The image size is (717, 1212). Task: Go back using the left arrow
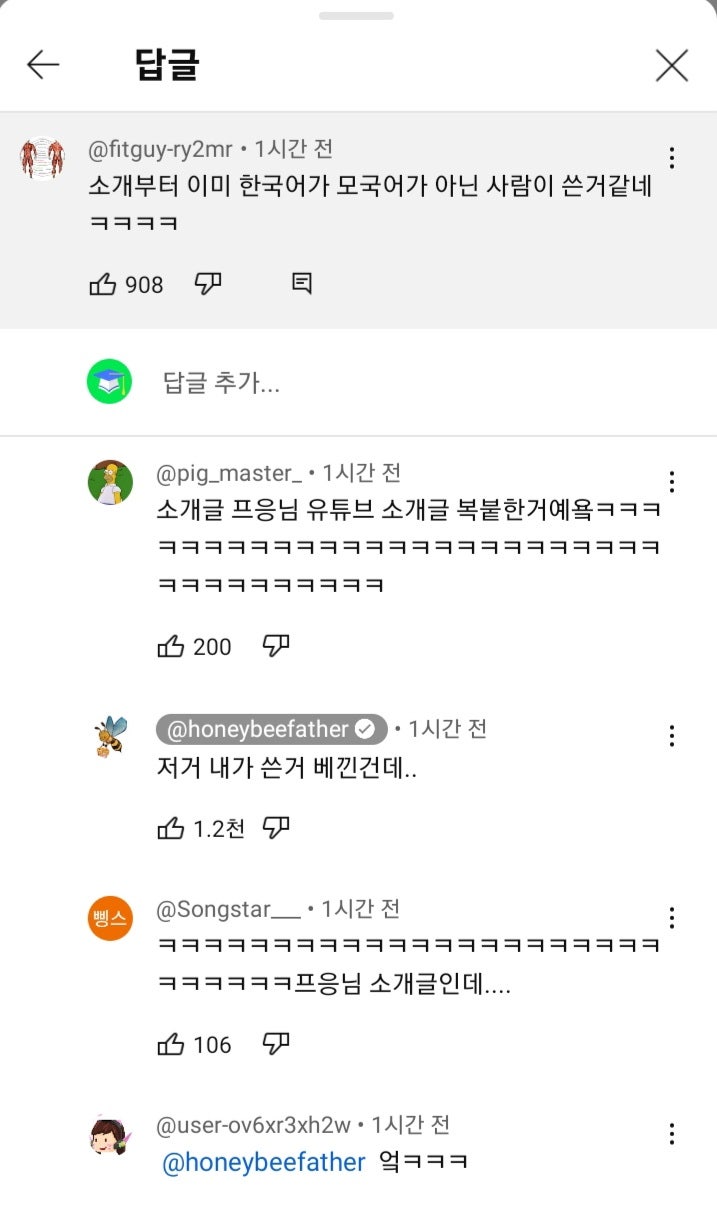[43, 66]
